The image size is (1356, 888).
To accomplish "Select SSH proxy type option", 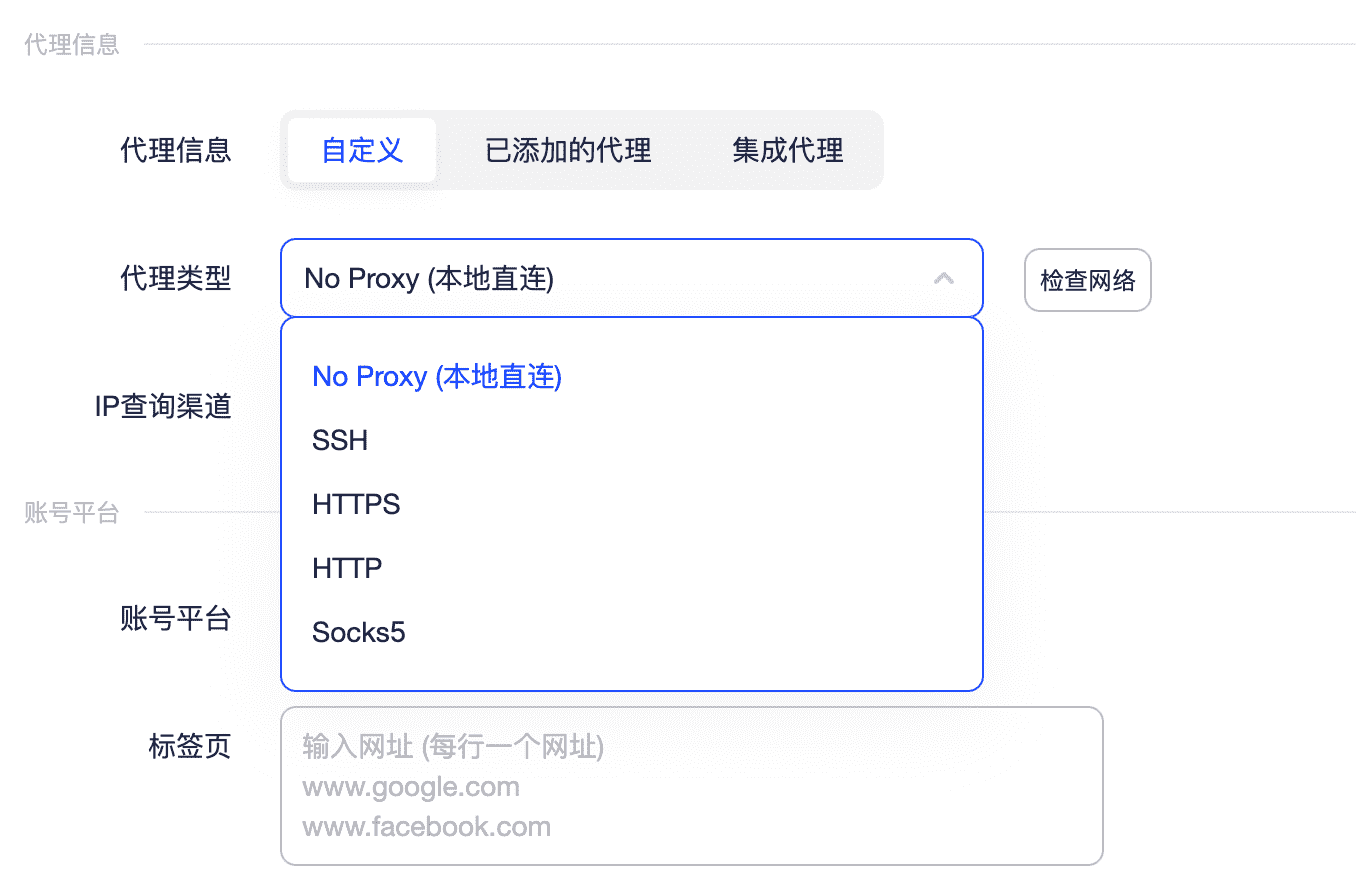I will point(340,440).
